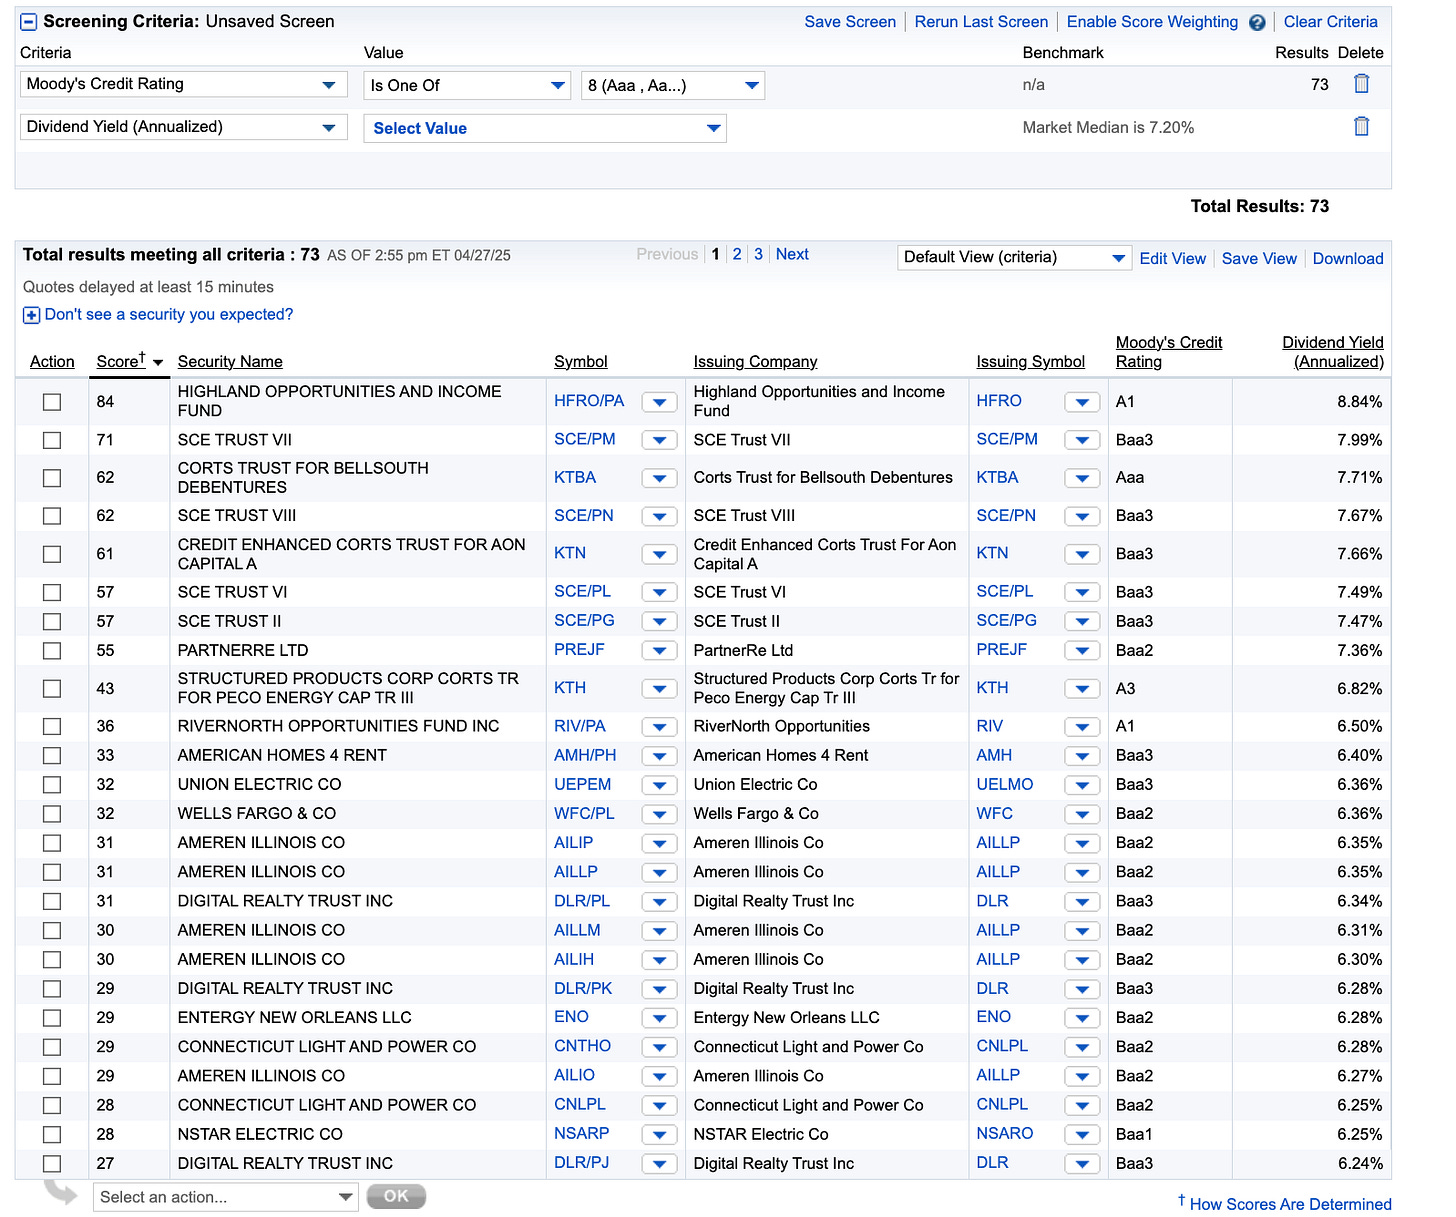Select checkbox for Corts Trust for Bellsouth
This screenshot has height=1217, width=1456.
[52, 478]
